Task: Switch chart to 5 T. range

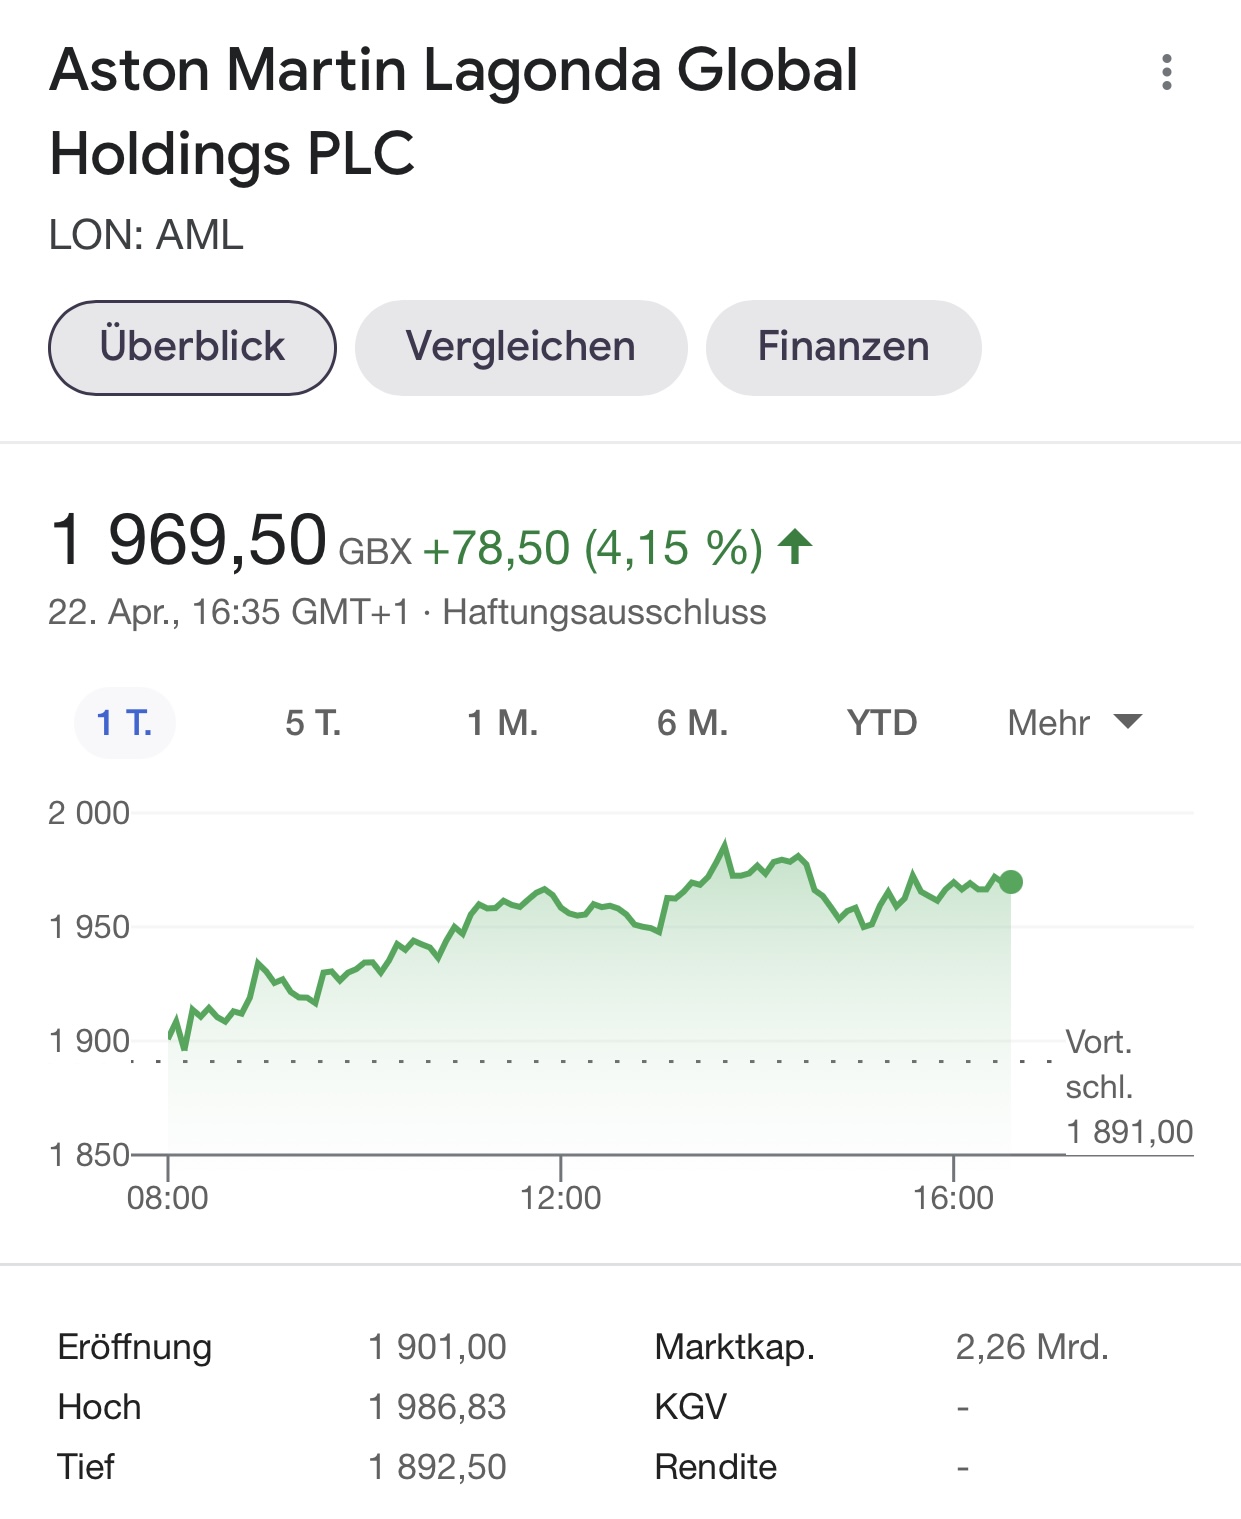Action: point(313,722)
